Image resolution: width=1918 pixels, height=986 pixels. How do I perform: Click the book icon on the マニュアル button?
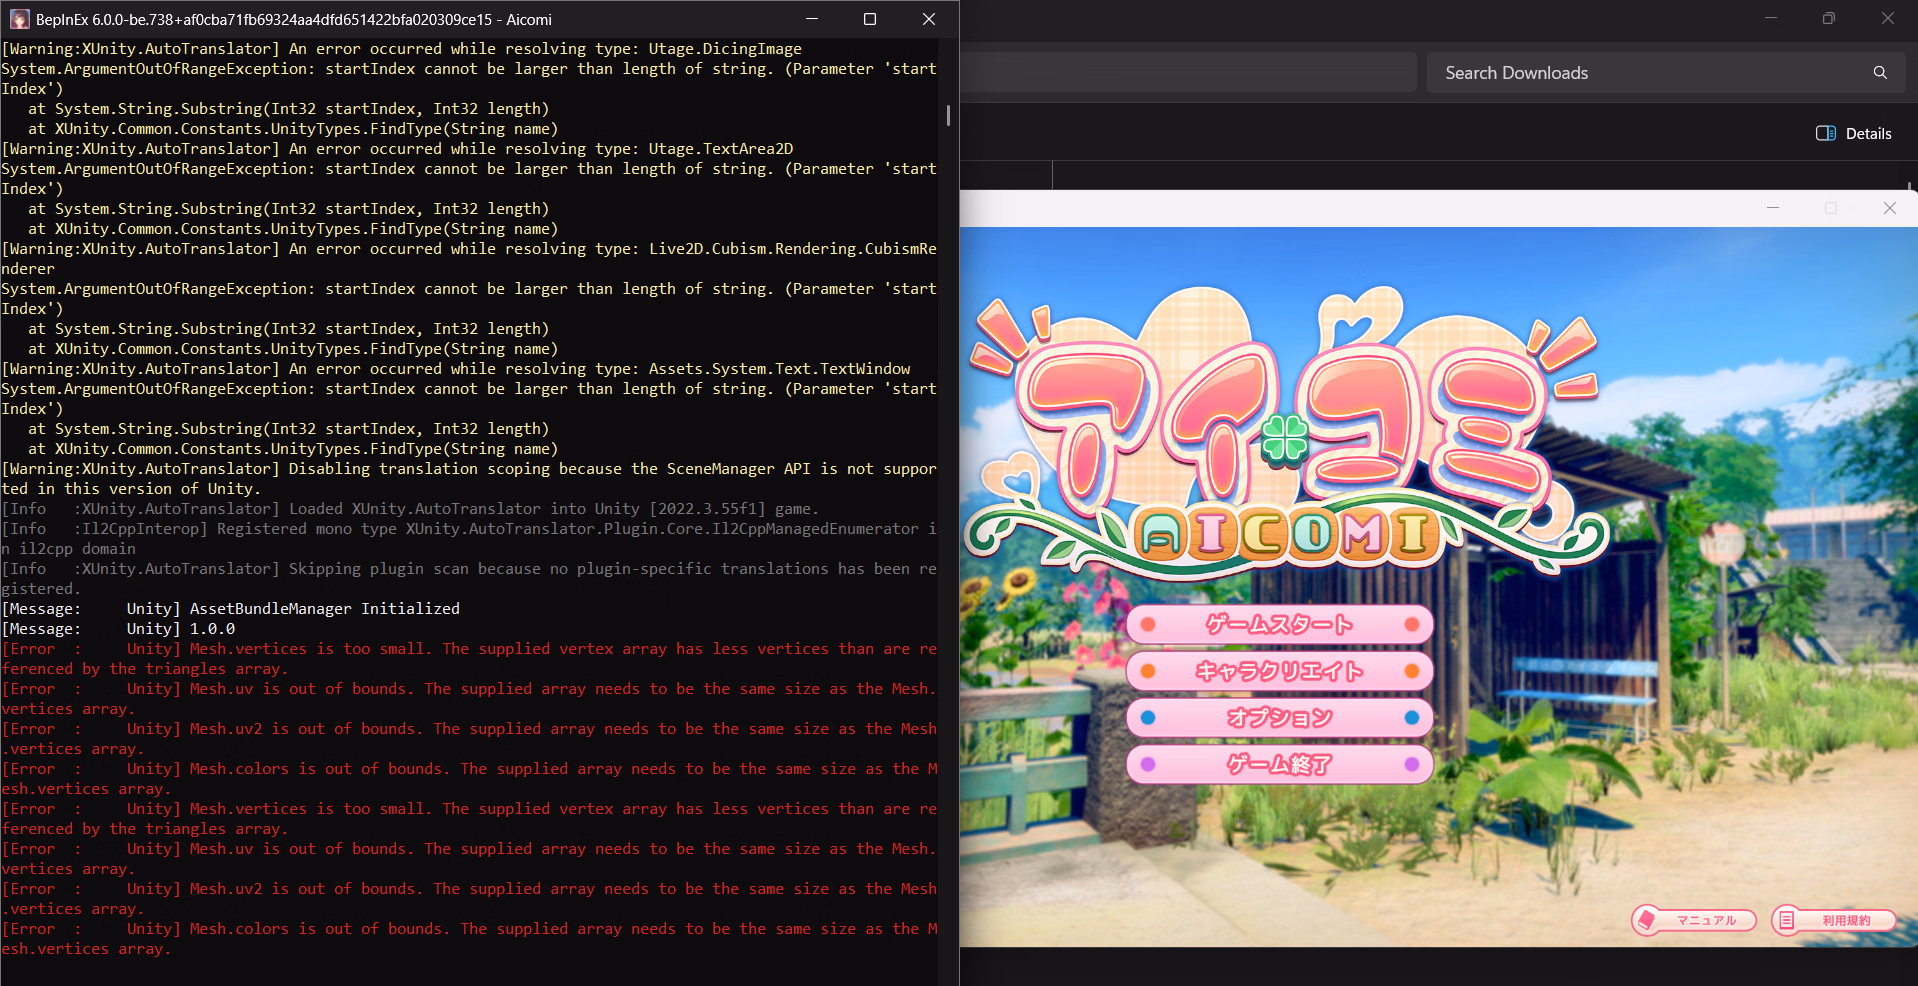coord(1647,920)
